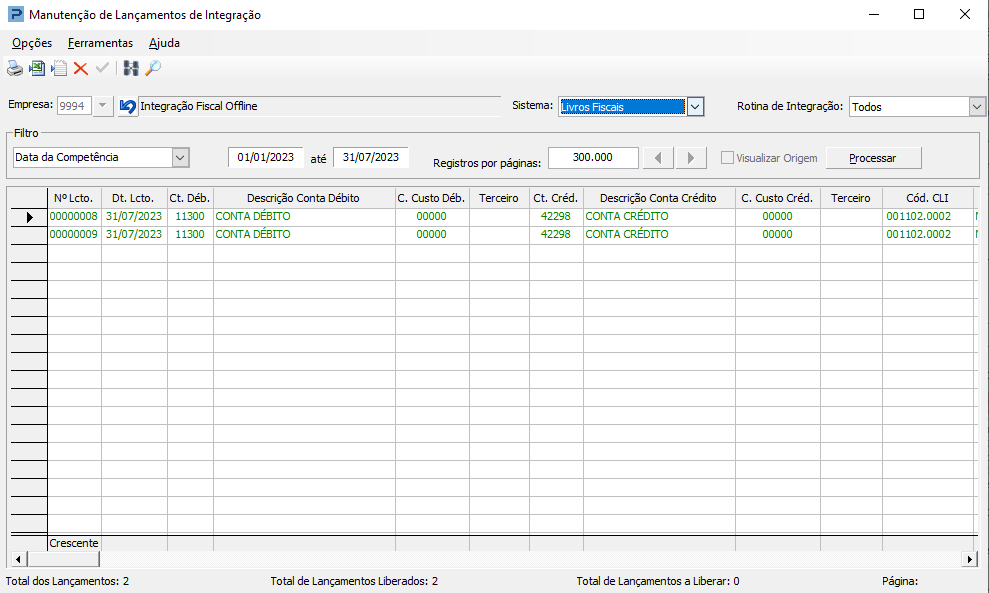This screenshot has width=989, height=593.
Task: Click the start date field 01/01/2023
Action: coord(266,157)
